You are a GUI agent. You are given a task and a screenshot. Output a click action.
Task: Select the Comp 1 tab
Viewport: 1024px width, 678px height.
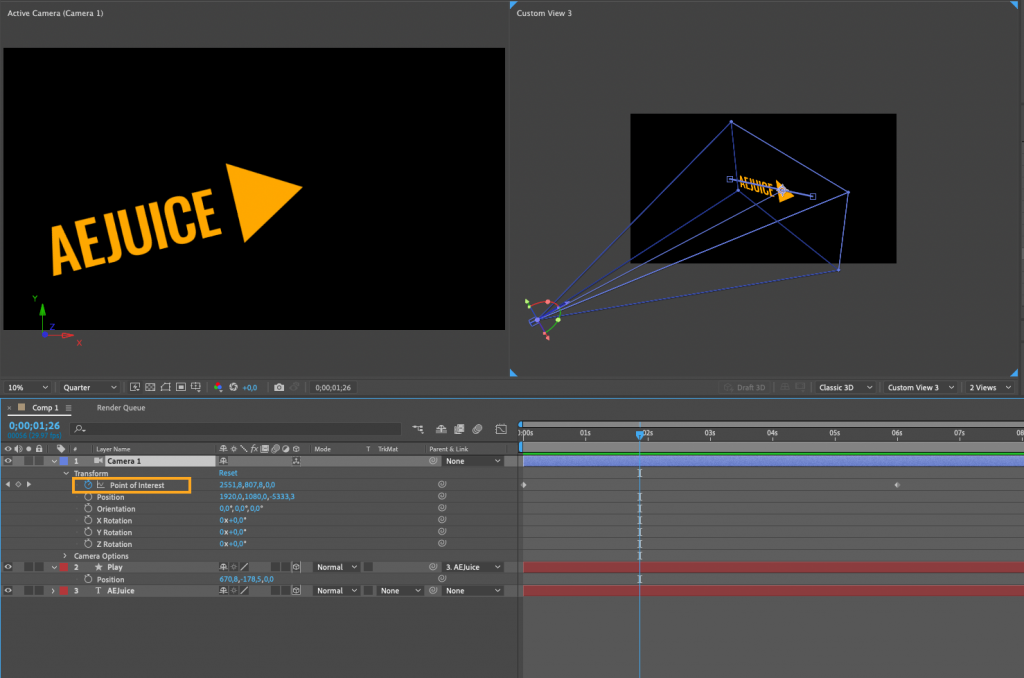tap(45, 408)
